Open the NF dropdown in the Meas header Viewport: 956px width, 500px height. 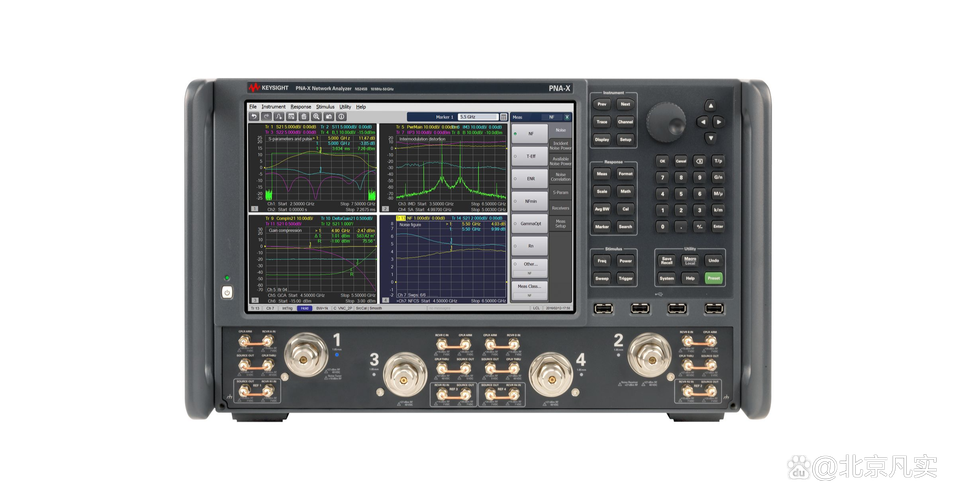(552, 117)
